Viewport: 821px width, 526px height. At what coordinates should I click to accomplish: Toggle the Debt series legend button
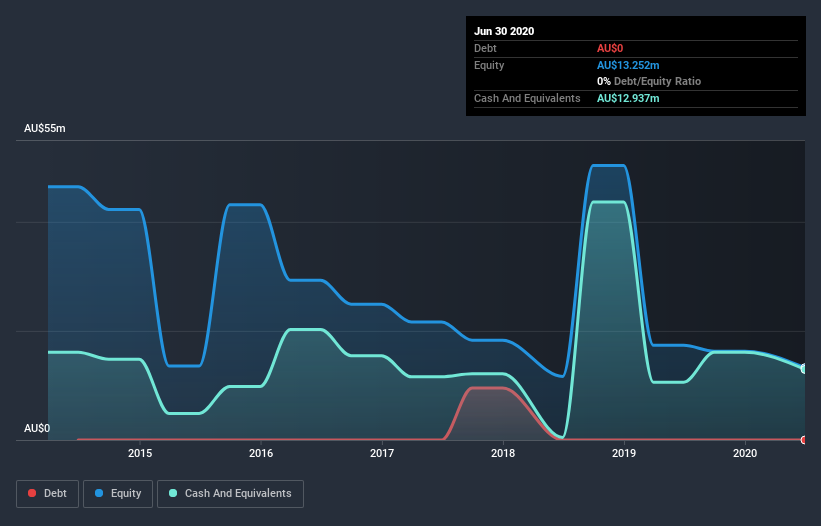pyautogui.click(x=48, y=494)
